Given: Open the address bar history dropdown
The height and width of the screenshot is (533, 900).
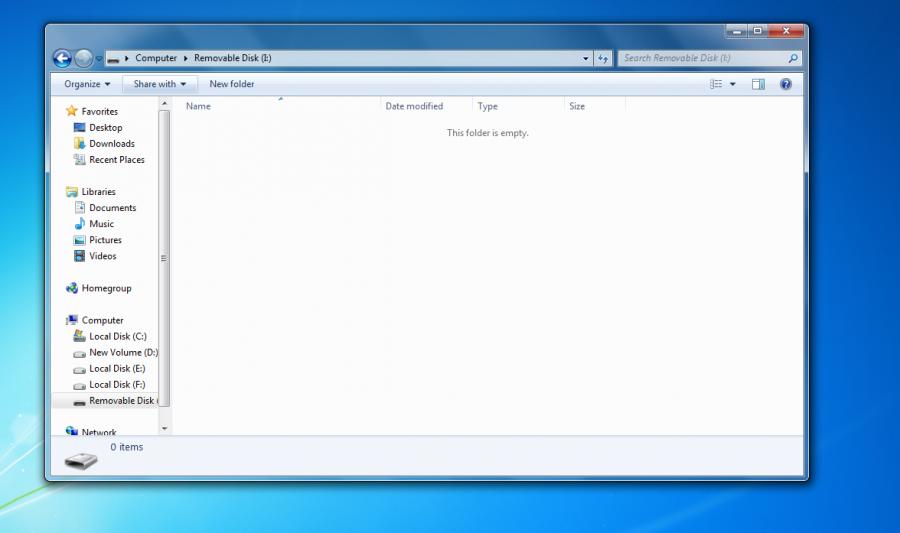Looking at the screenshot, I should pos(585,58).
